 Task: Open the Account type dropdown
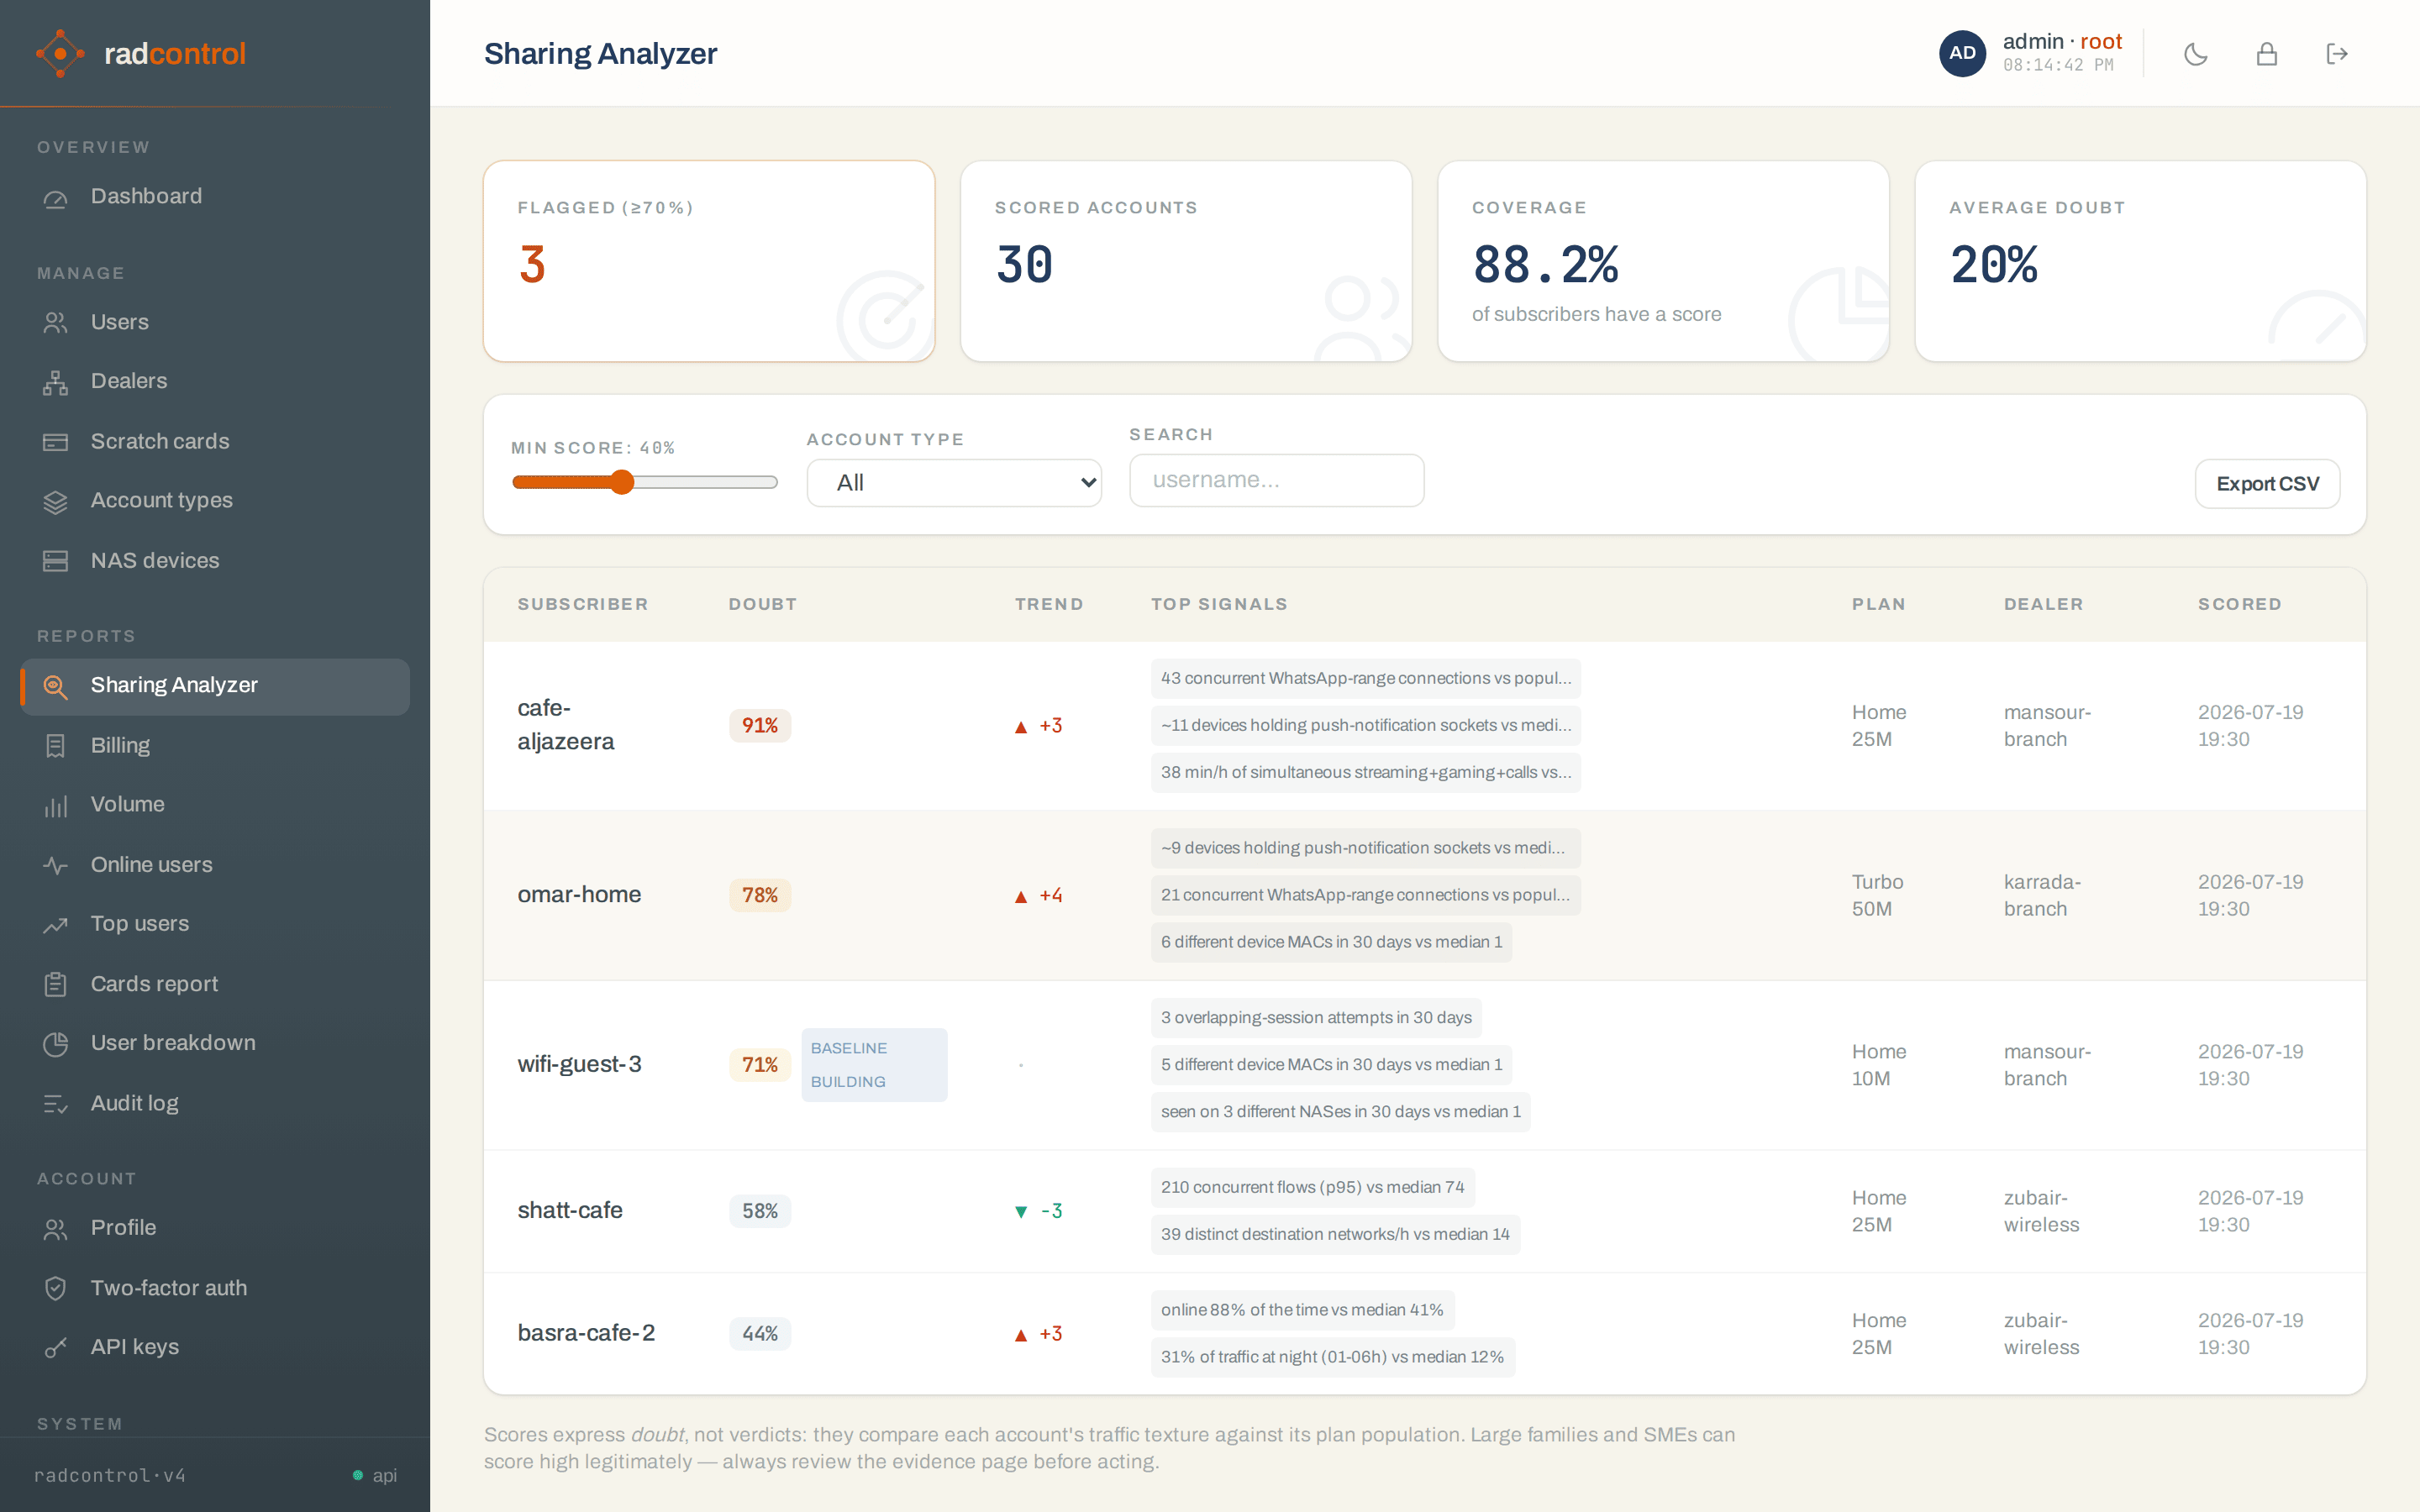tap(954, 483)
